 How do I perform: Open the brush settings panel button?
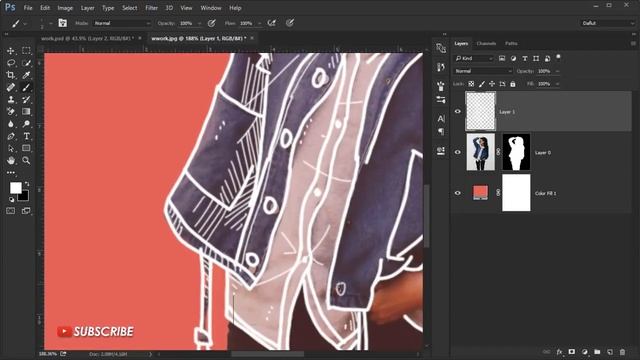pyautogui.click(x=62, y=23)
